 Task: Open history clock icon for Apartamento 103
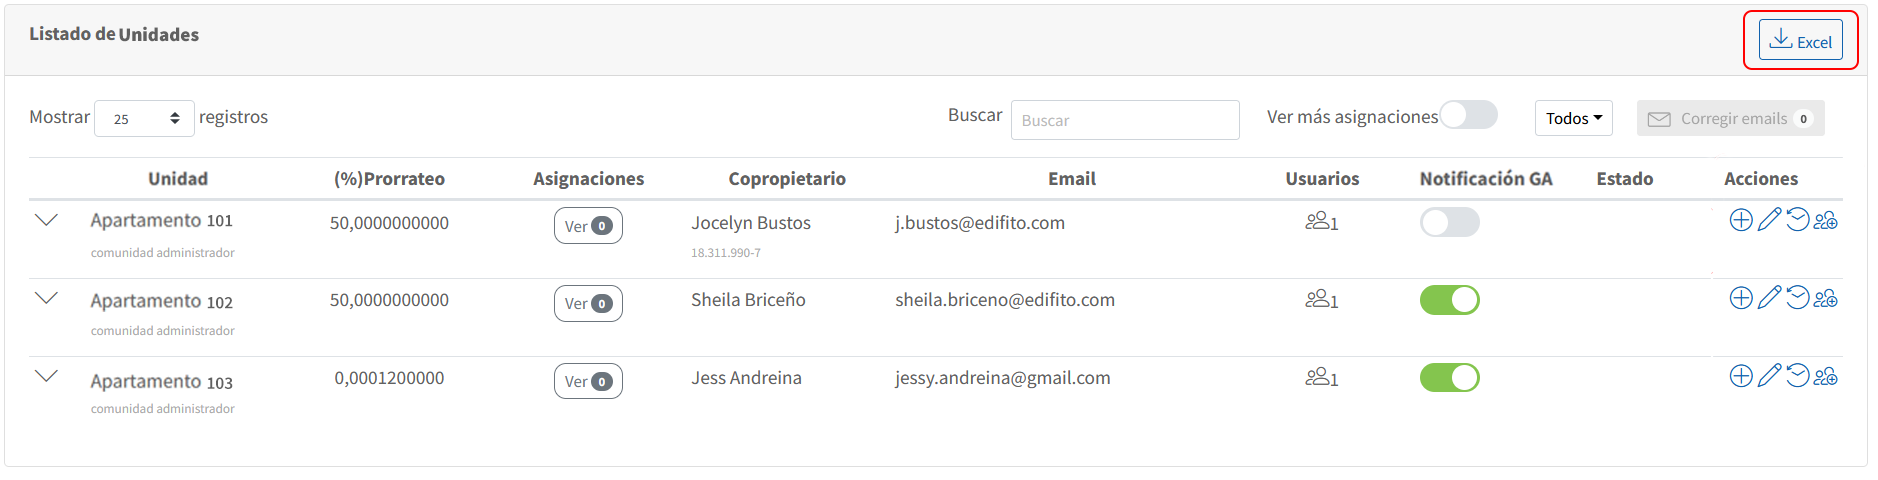tap(1797, 376)
